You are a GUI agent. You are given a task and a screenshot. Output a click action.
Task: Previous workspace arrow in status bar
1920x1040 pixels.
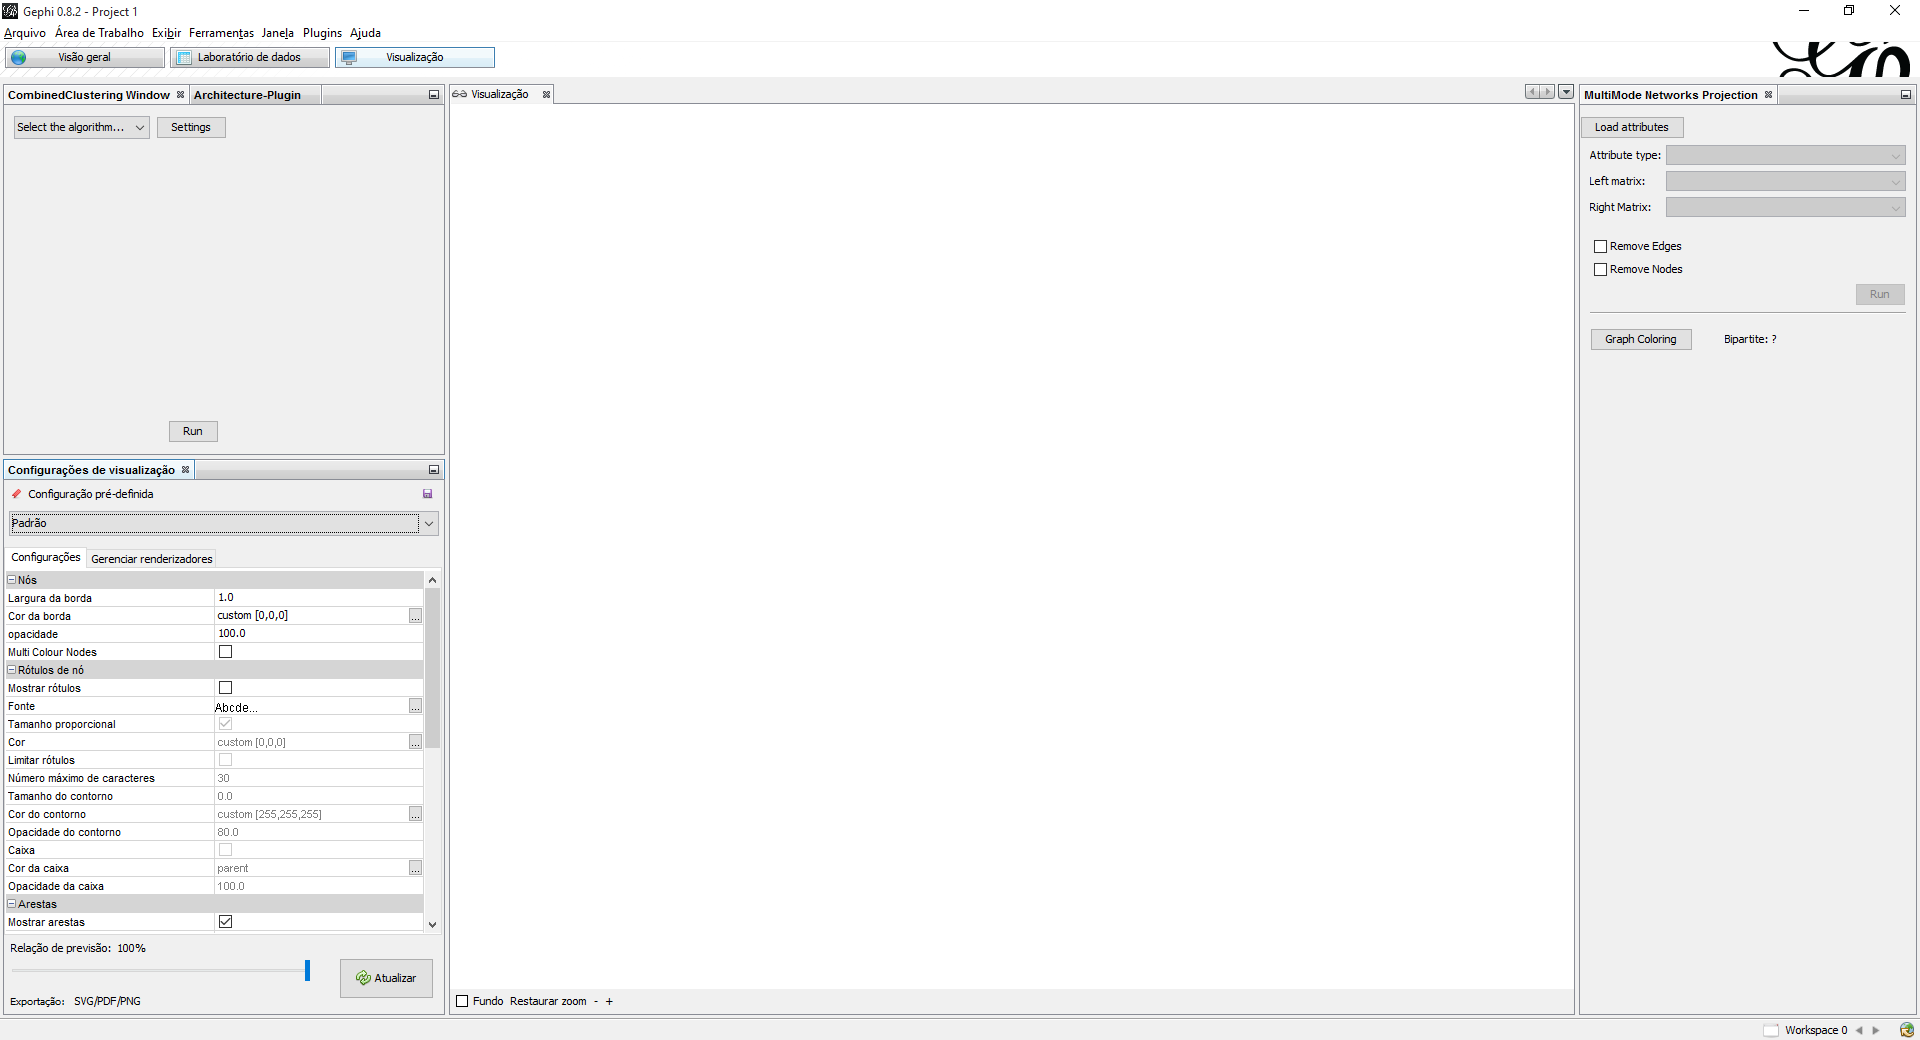pos(1859,1030)
